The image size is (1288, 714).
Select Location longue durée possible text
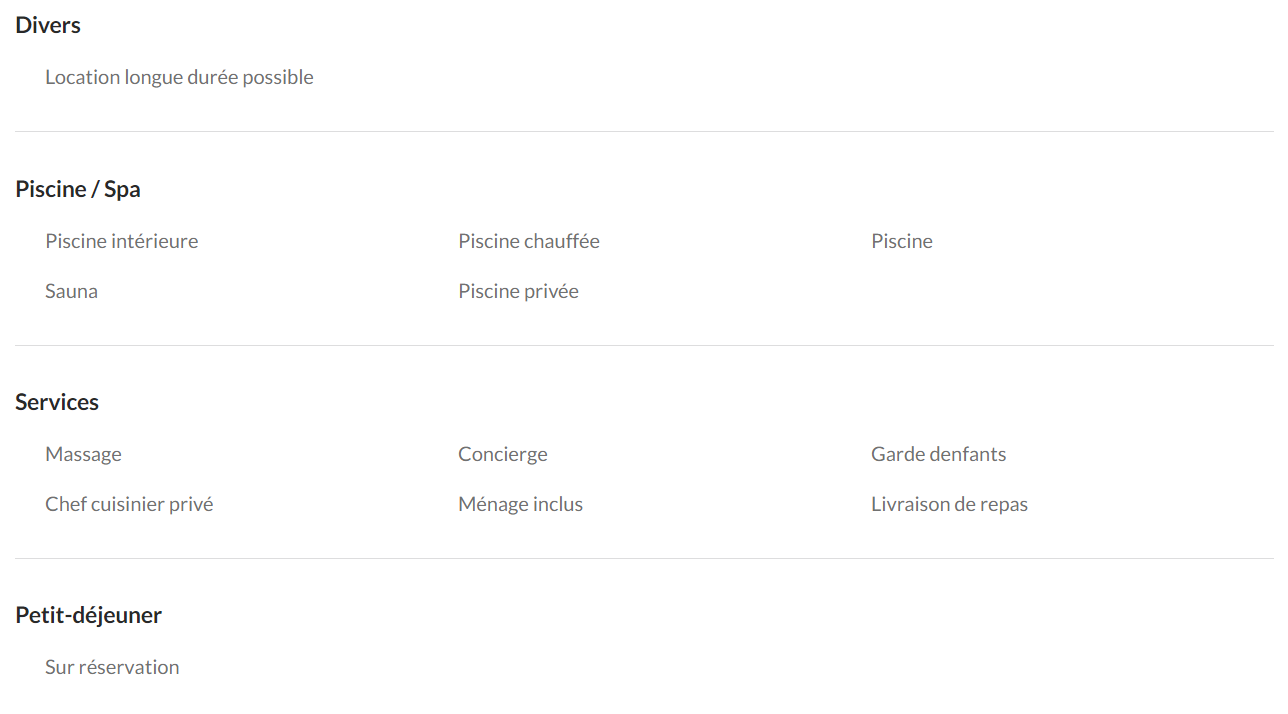tap(179, 77)
